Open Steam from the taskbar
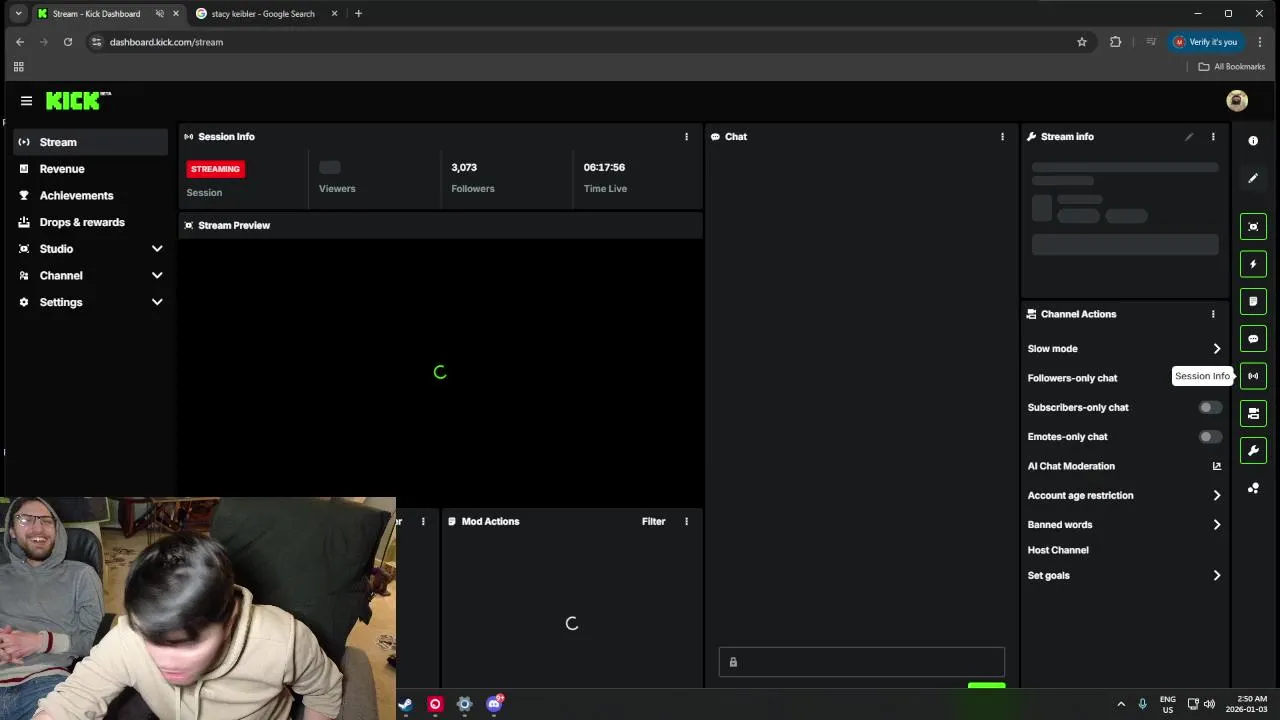 [x=405, y=704]
